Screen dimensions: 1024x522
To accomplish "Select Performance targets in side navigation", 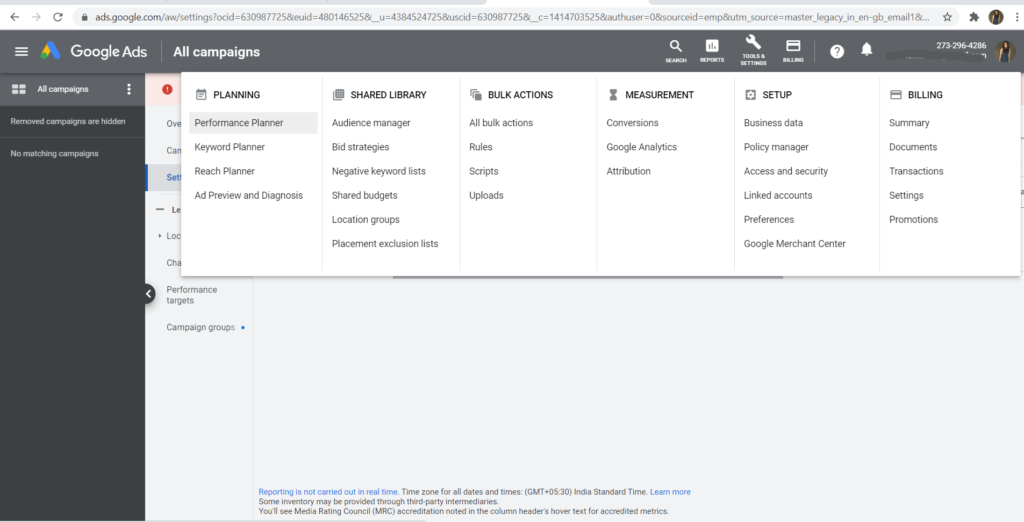I will pyautogui.click(x=191, y=295).
